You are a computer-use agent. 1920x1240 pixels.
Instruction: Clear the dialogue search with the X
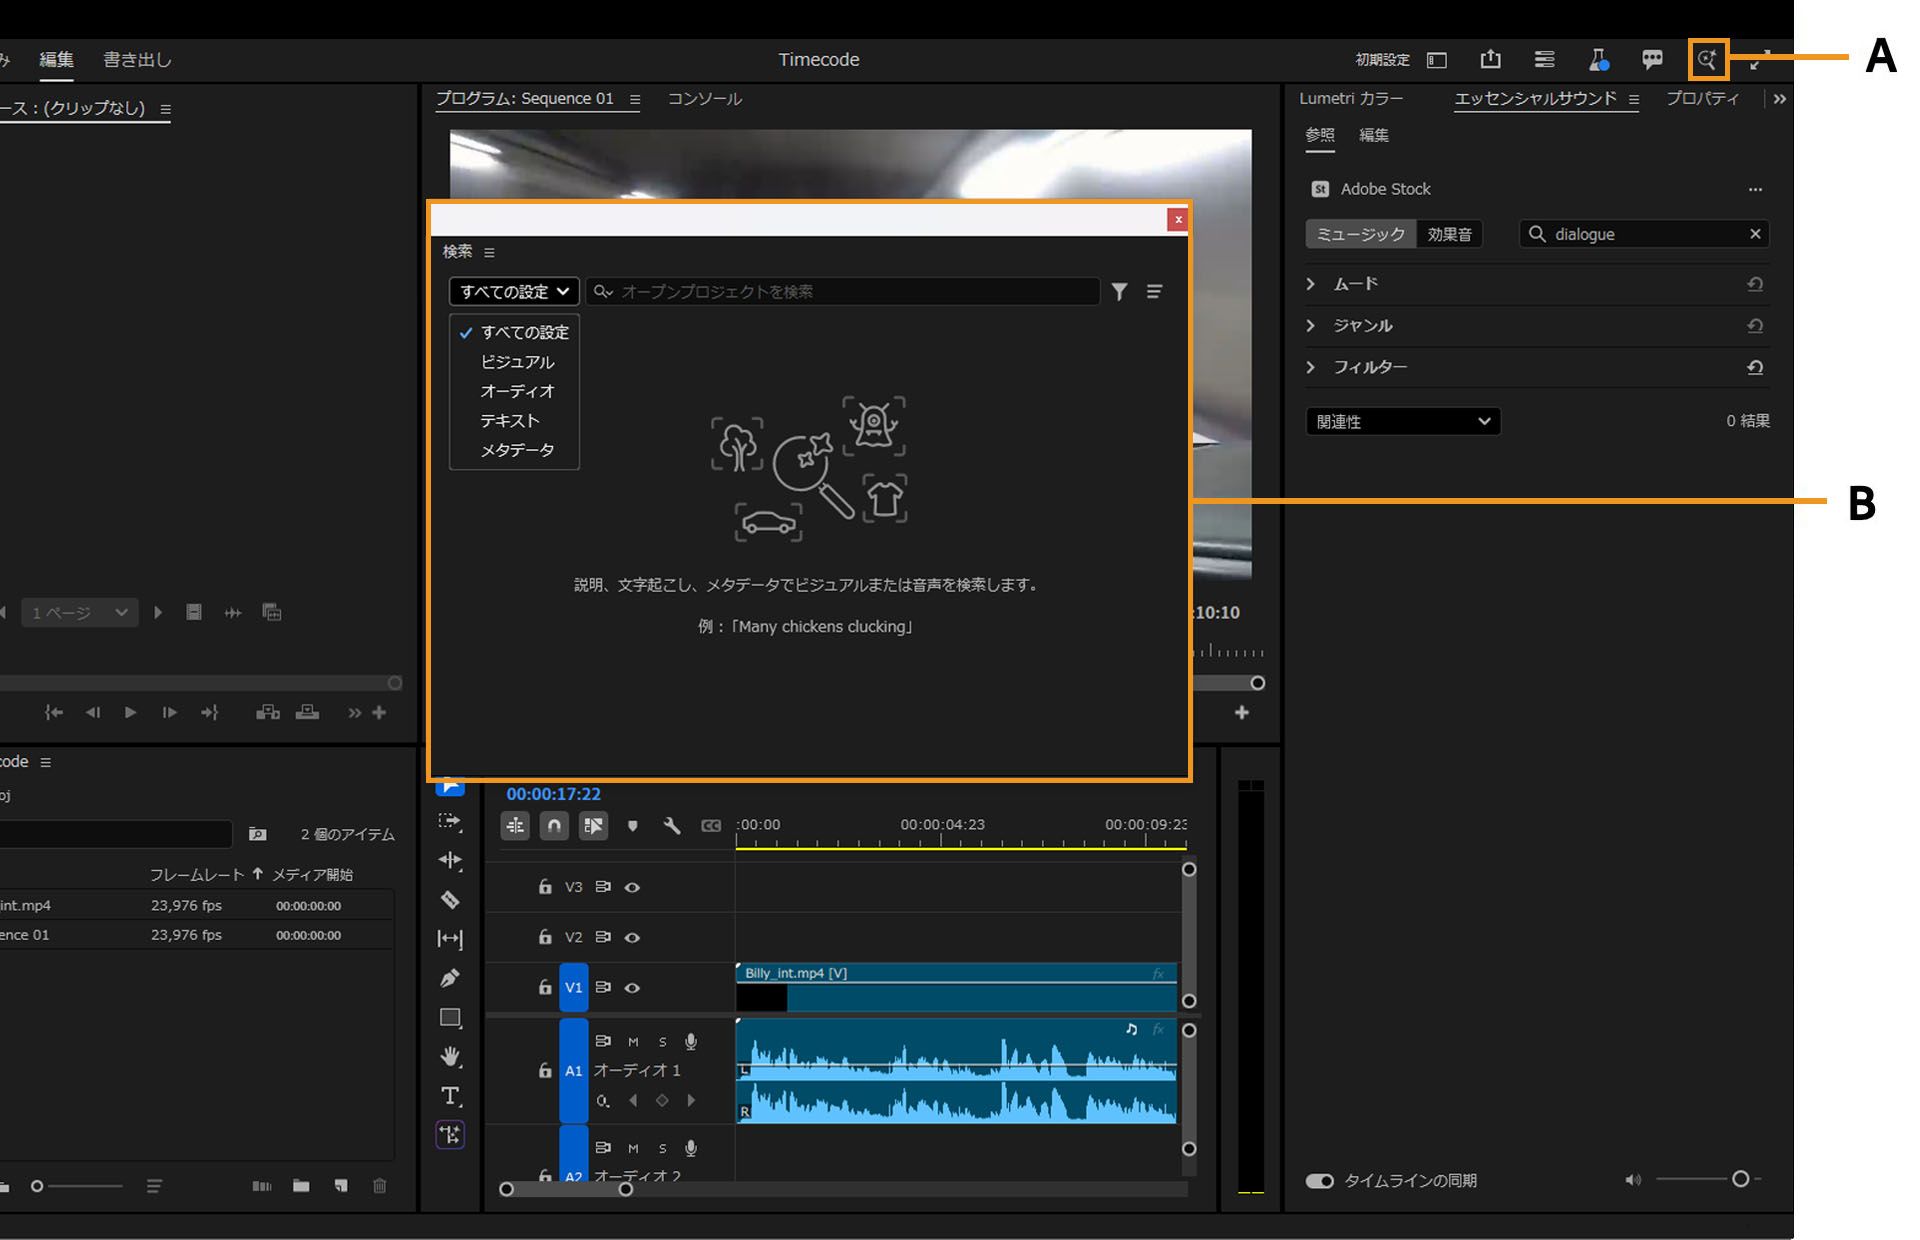(1755, 233)
